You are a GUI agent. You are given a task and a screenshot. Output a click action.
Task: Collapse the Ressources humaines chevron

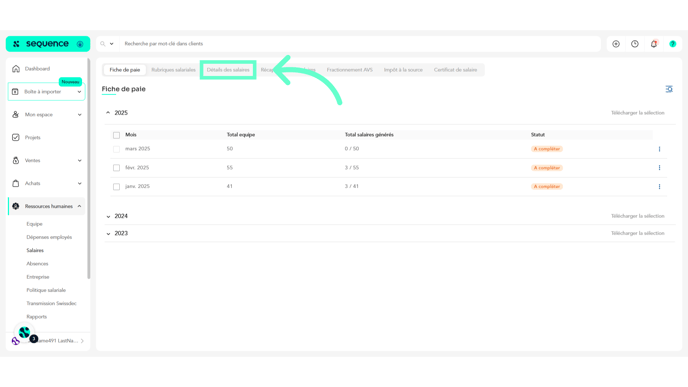click(x=79, y=206)
